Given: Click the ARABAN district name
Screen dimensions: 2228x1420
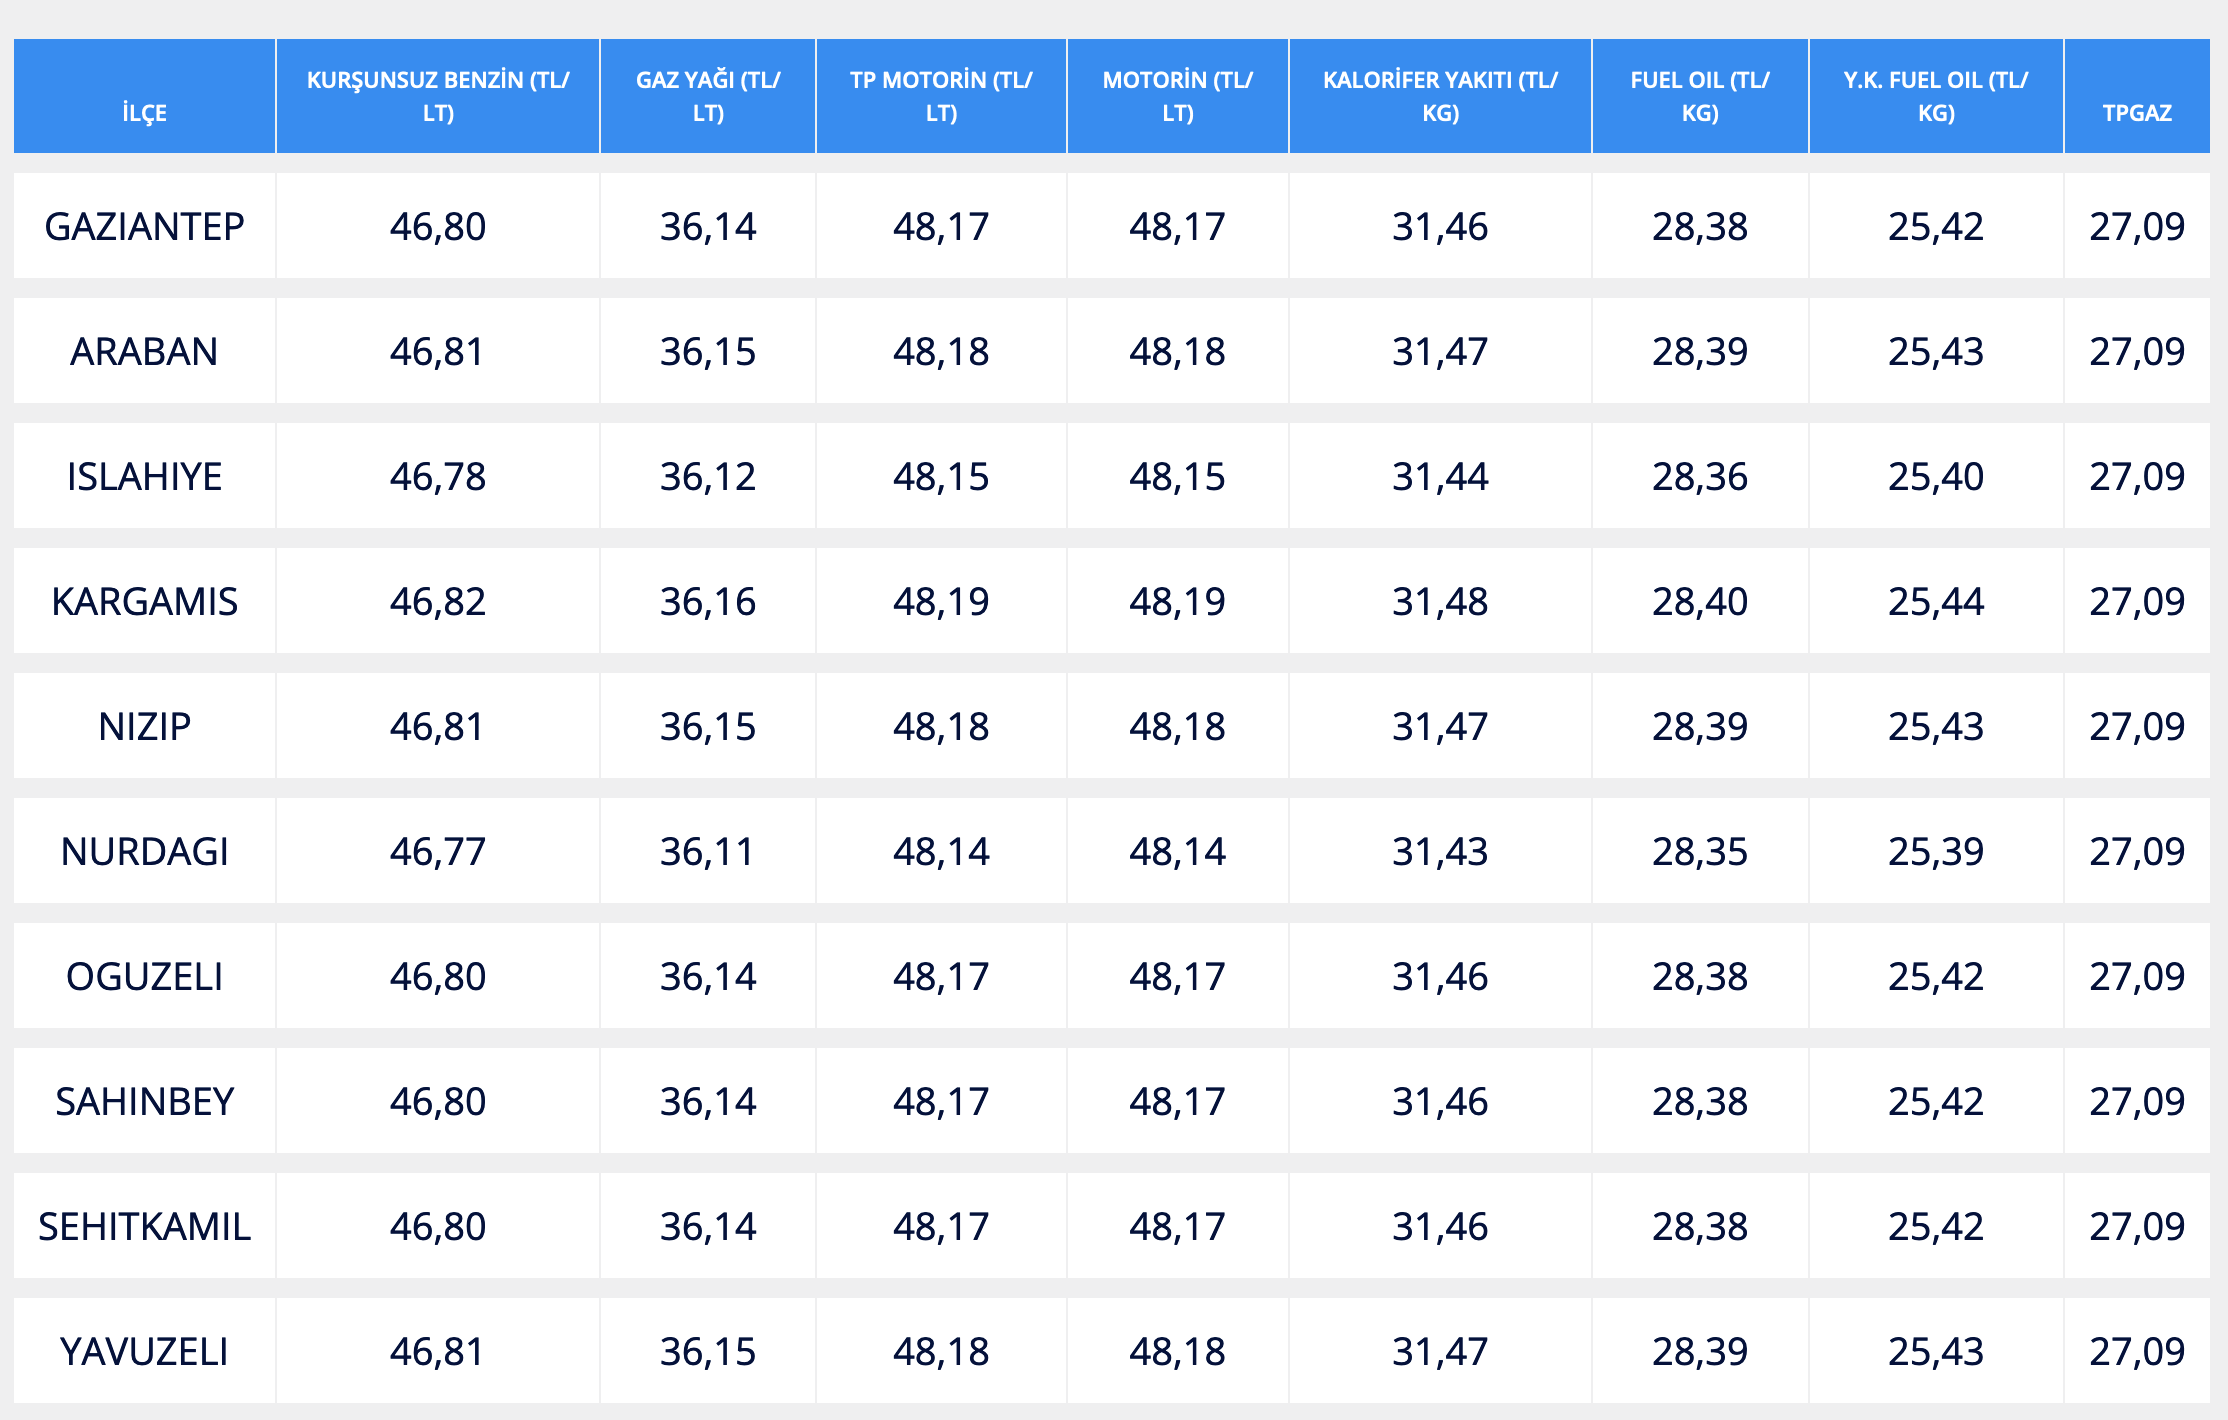Looking at the screenshot, I should pos(144,352).
